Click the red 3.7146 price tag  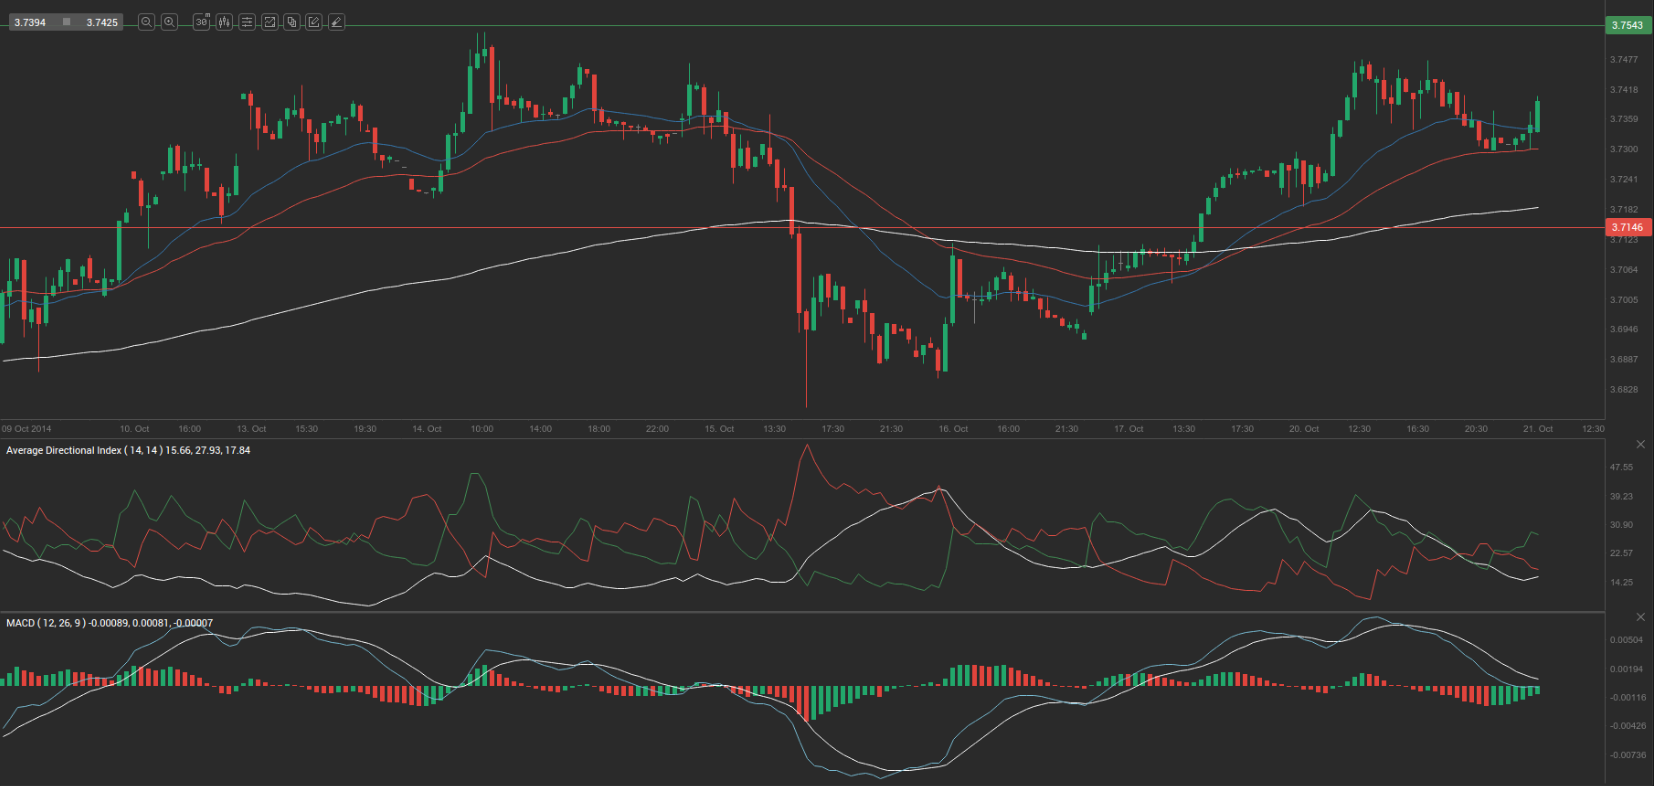1627,228
